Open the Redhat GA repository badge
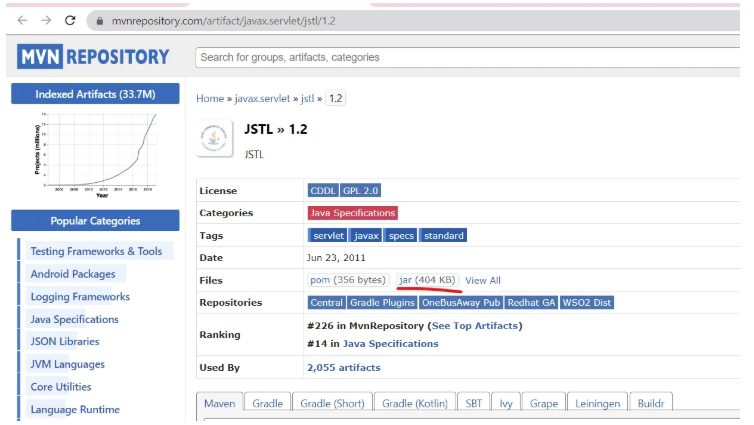Image resolution: width=754 pixels, height=425 pixels. [531, 302]
